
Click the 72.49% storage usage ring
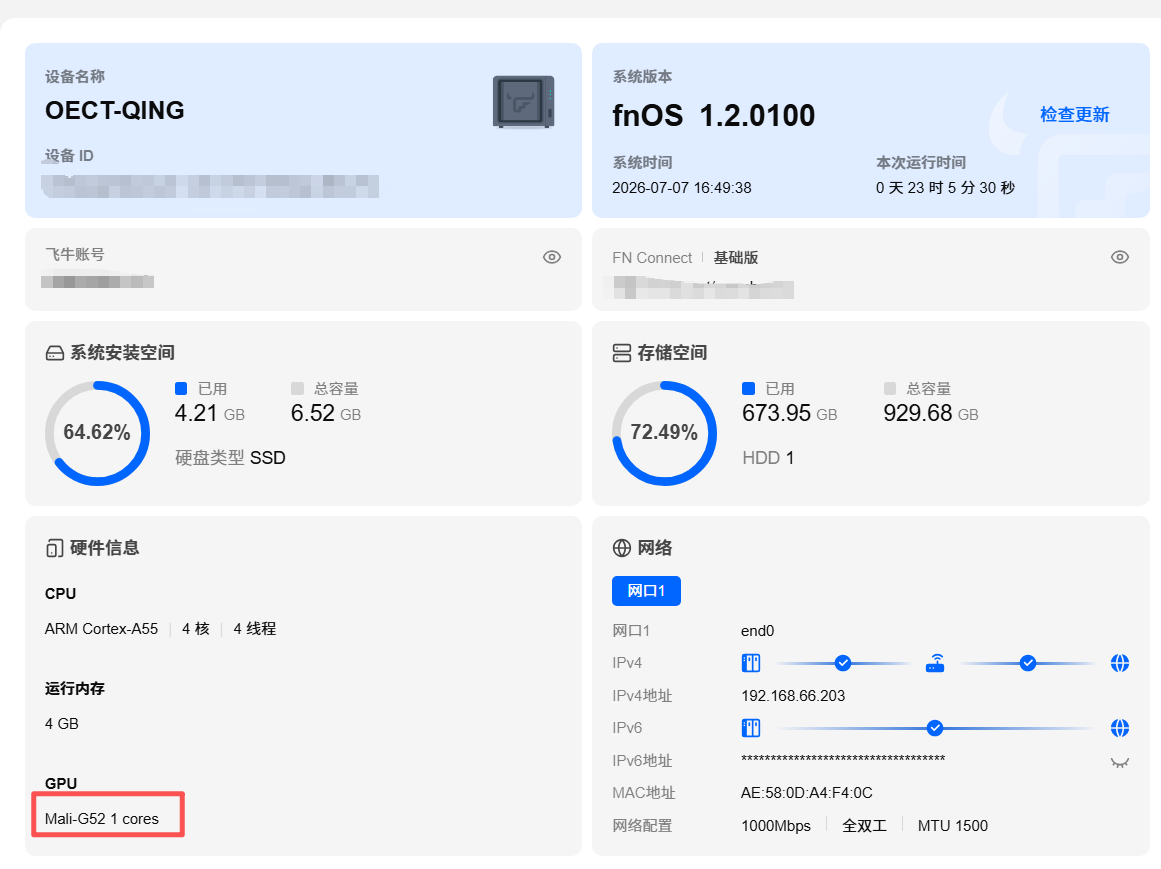tap(664, 433)
